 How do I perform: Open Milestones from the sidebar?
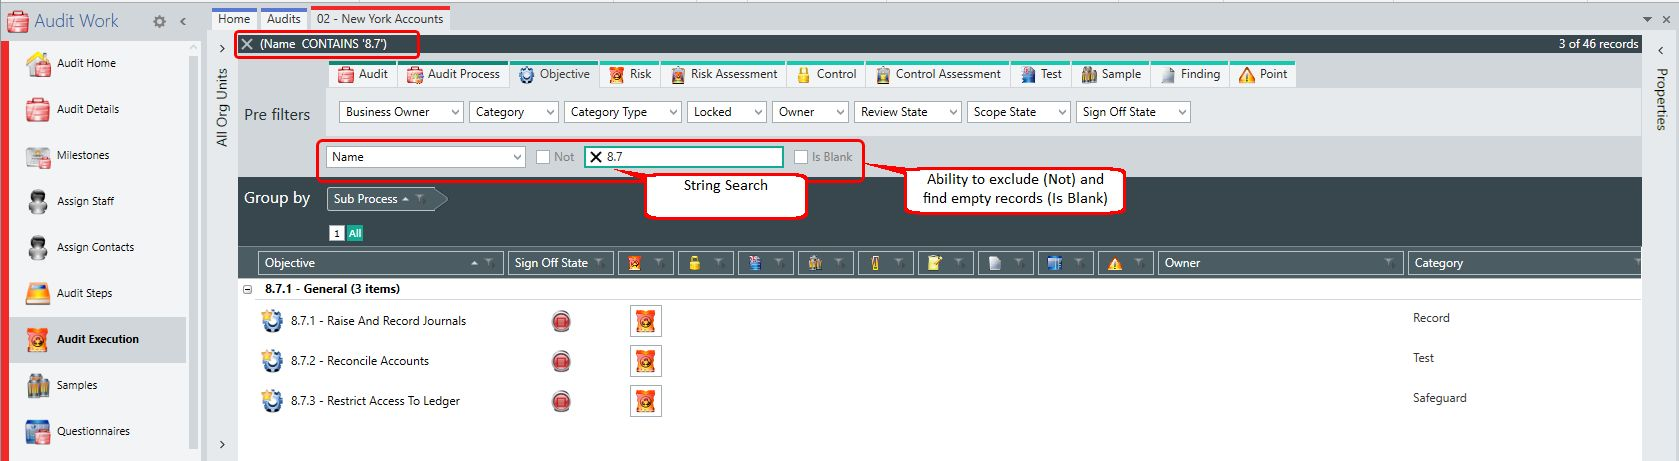pos(83,155)
